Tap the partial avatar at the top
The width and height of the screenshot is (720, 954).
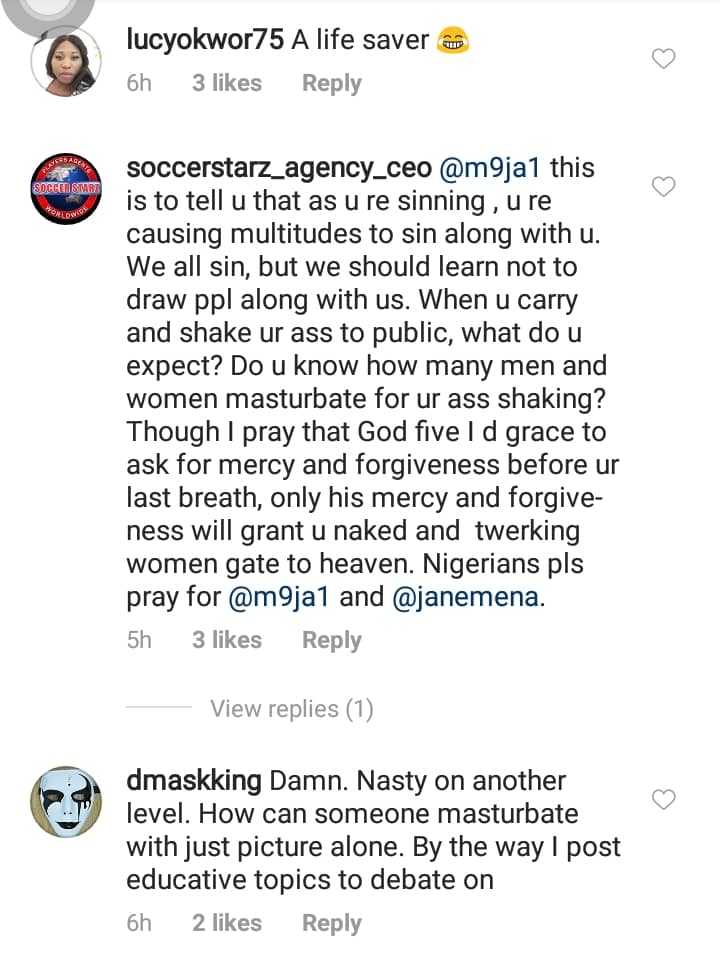pyautogui.click(x=47, y=10)
